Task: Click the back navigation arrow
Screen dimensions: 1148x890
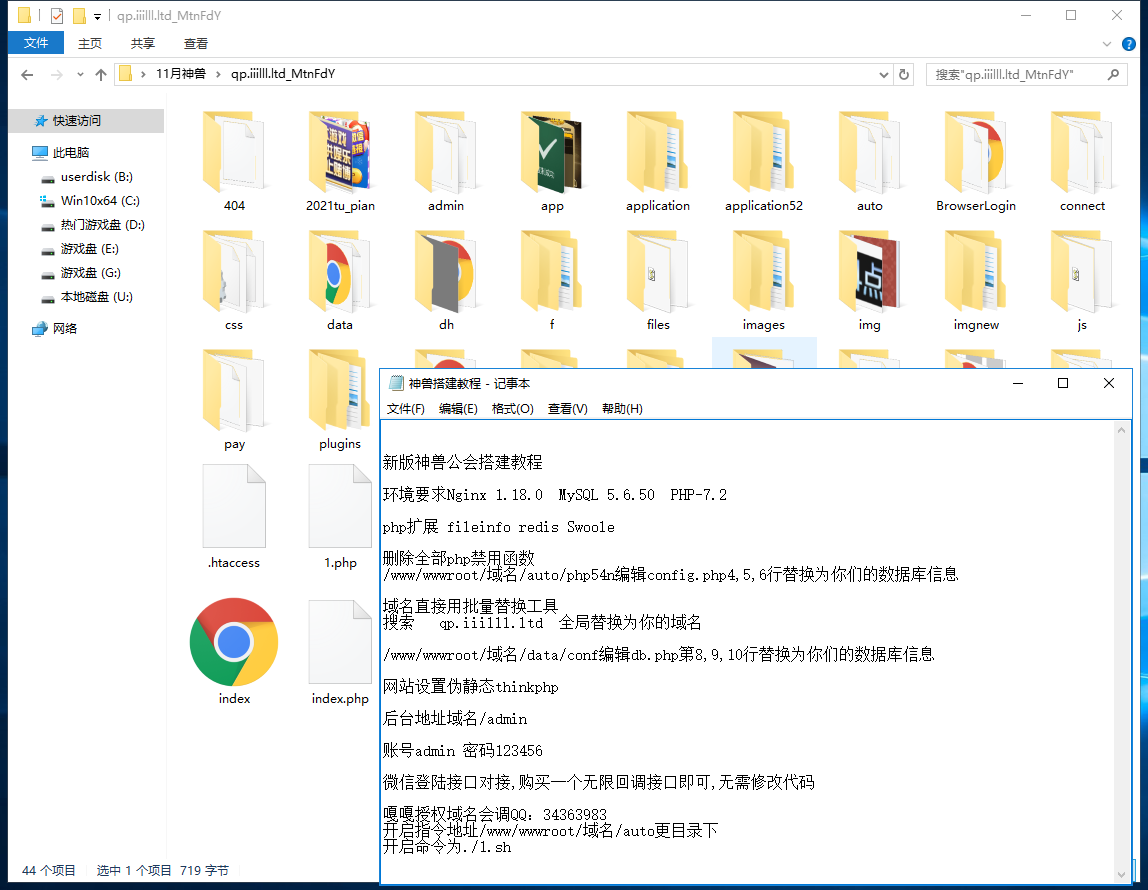Action: click(26, 74)
